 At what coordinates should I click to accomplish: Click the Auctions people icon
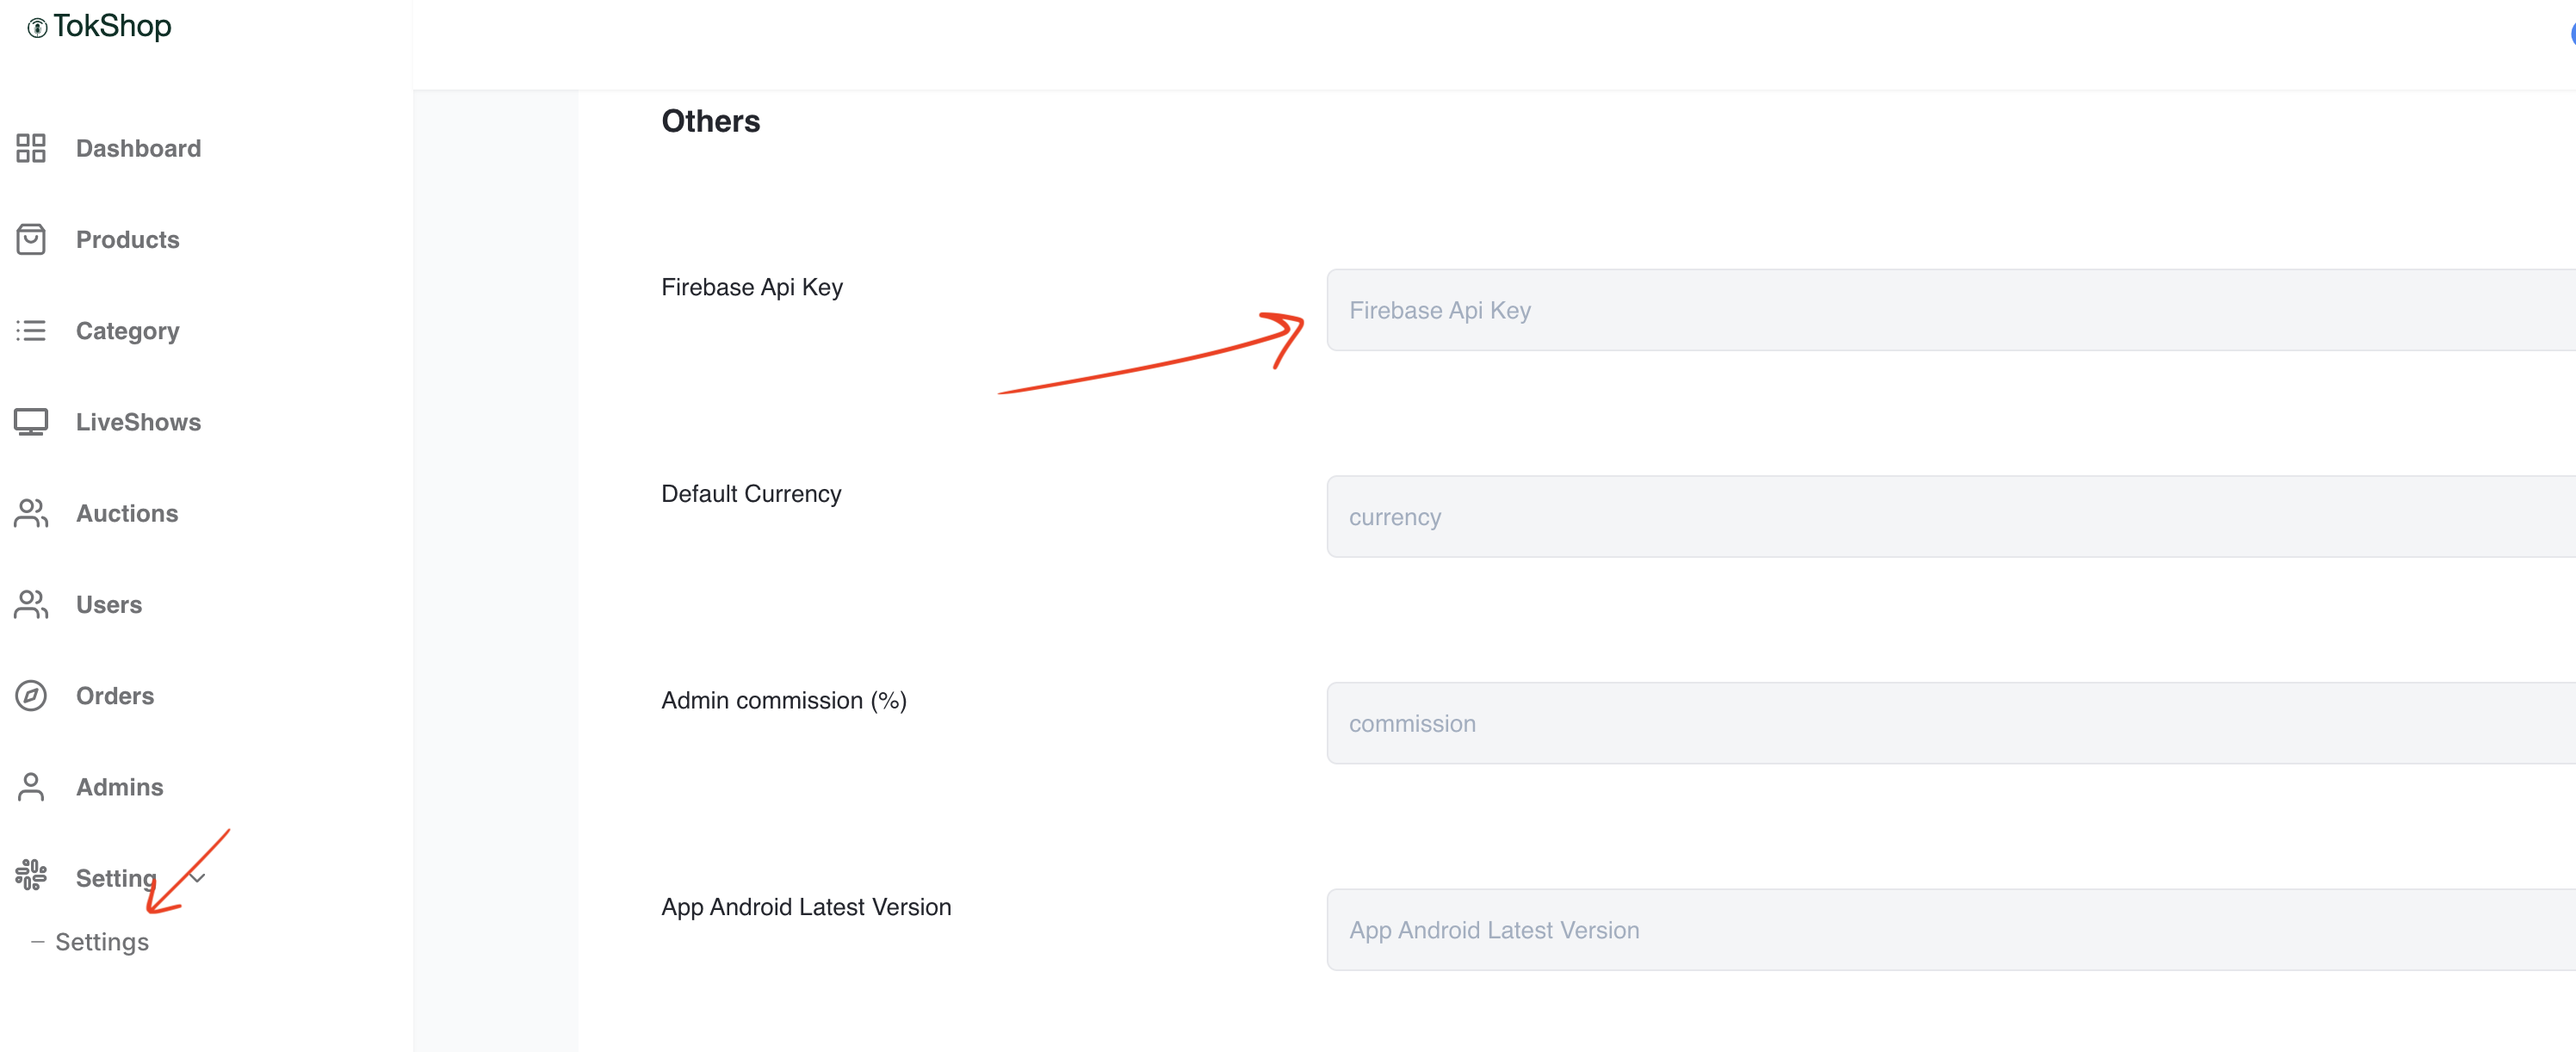tap(31, 513)
